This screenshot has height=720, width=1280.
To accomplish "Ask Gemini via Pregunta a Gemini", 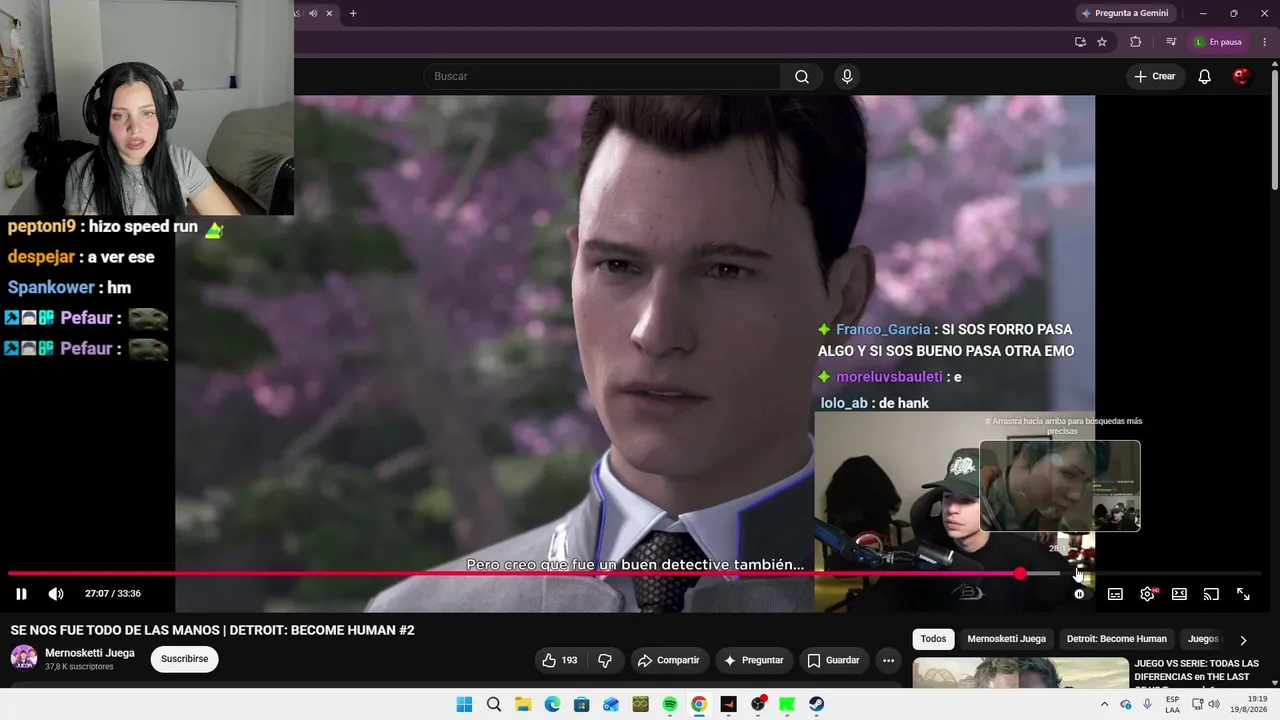I will 1124,13.
